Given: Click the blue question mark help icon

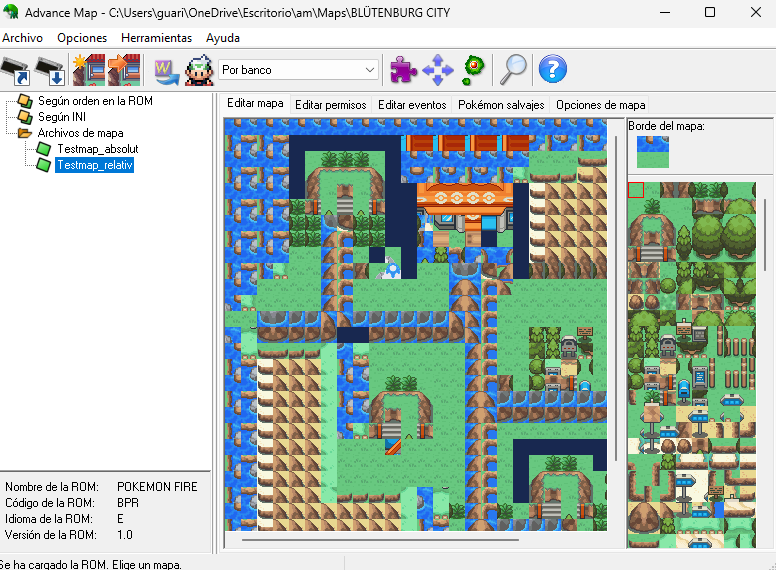Looking at the screenshot, I should pos(552,69).
